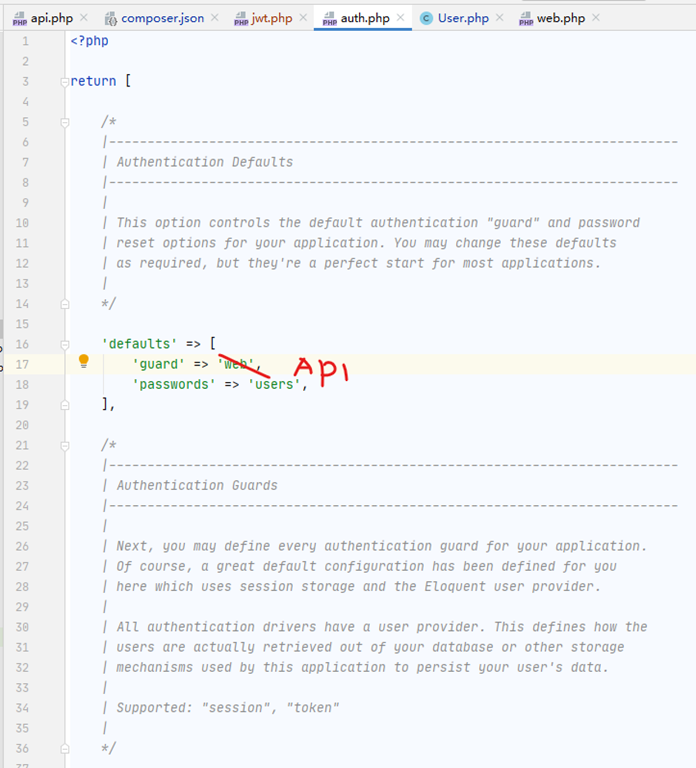Close the web.php tab
Image resolution: width=696 pixels, height=768 pixels.
596,19
